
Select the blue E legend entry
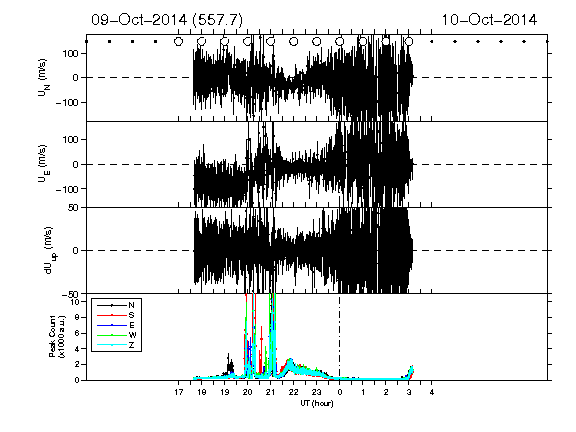click(x=116, y=325)
